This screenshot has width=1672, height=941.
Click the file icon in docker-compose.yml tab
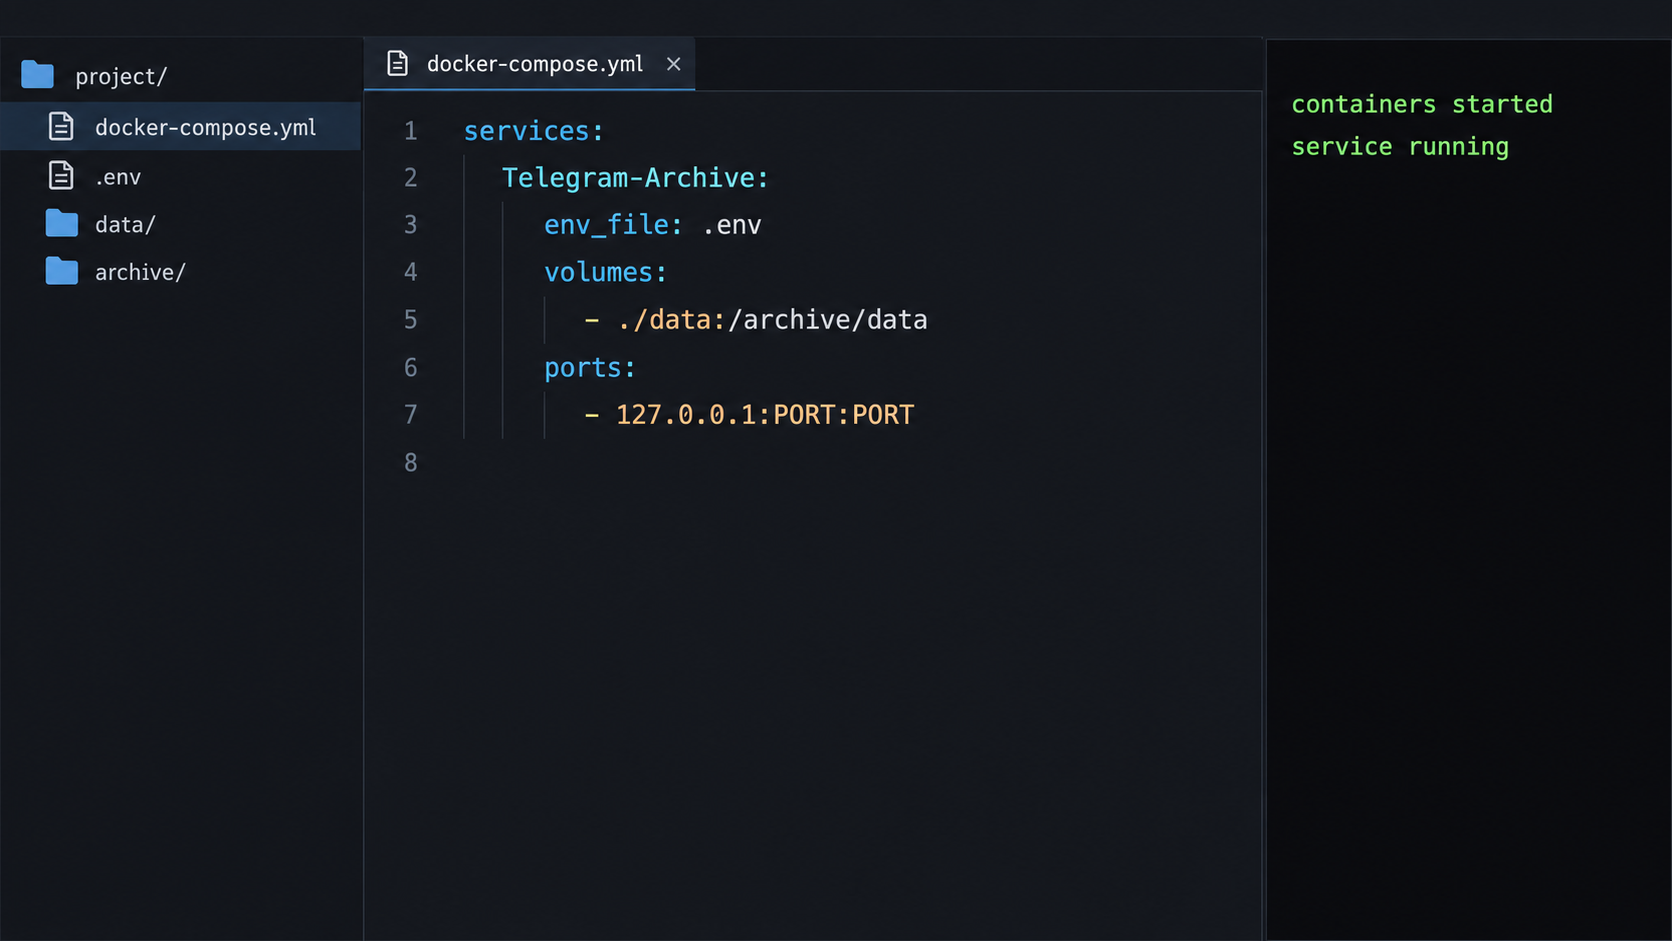tap(397, 63)
